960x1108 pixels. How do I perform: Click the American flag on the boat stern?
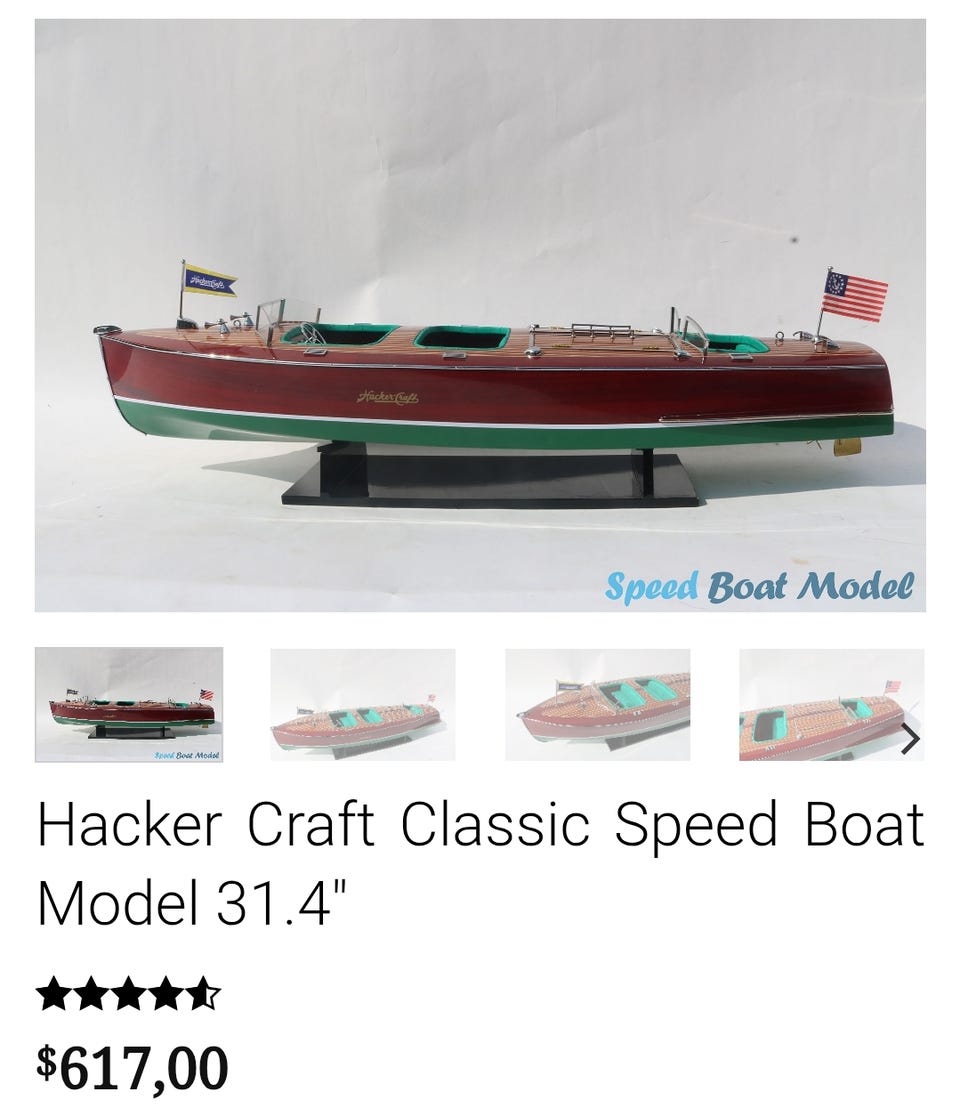[x=855, y=295]
